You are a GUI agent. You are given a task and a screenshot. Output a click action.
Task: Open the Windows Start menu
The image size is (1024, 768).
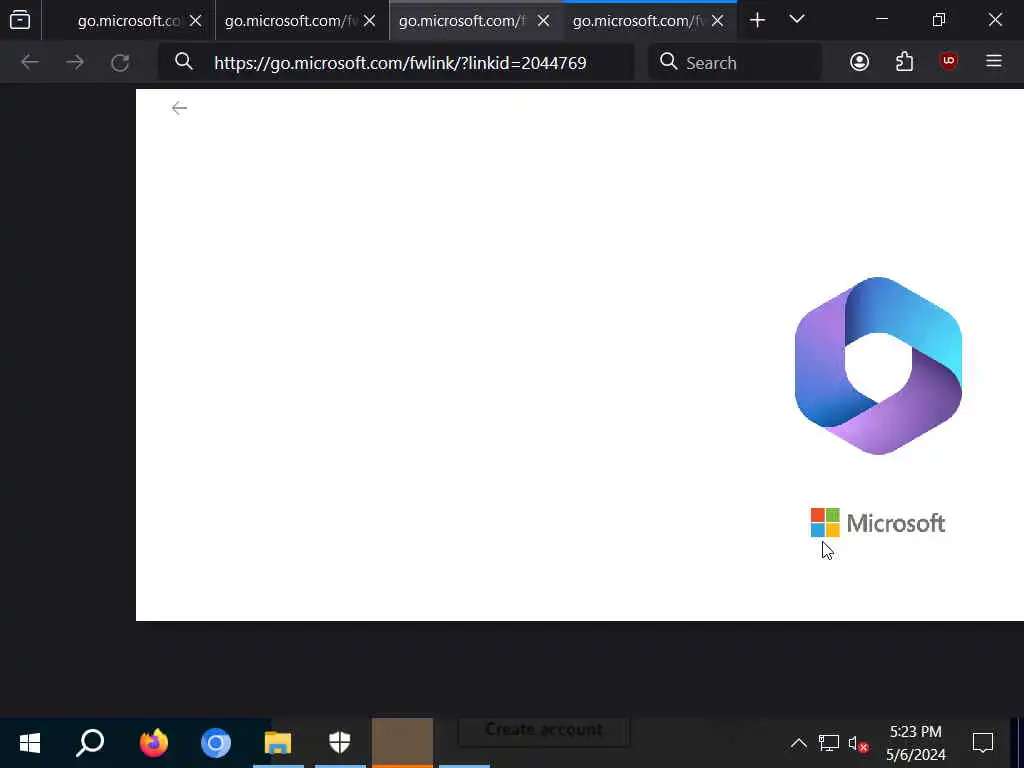[x=29, y=743]
